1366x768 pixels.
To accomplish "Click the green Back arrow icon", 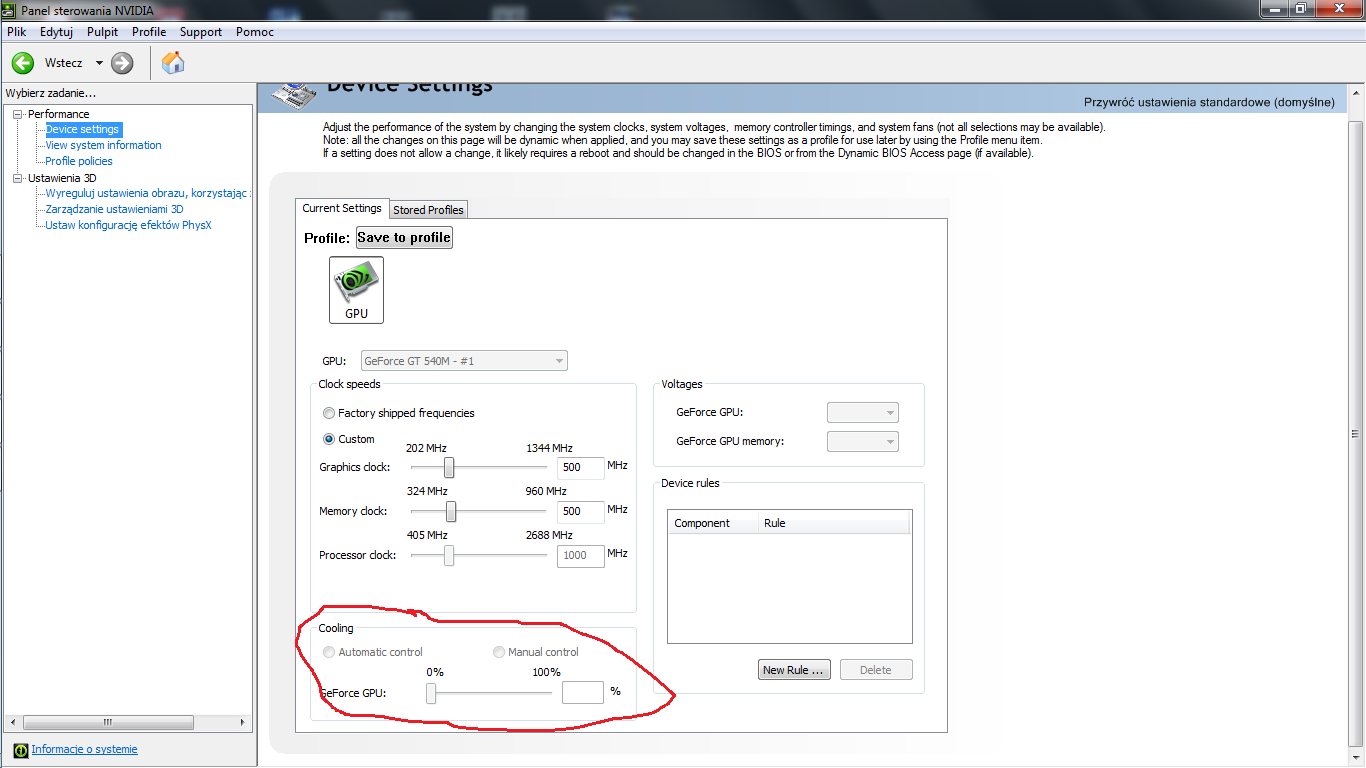I will click(x=22, y=63).
